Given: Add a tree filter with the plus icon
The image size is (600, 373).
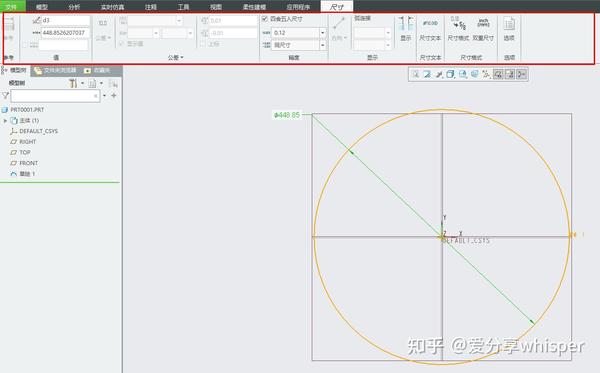Looking at the screenshot, I should (114, 96).
